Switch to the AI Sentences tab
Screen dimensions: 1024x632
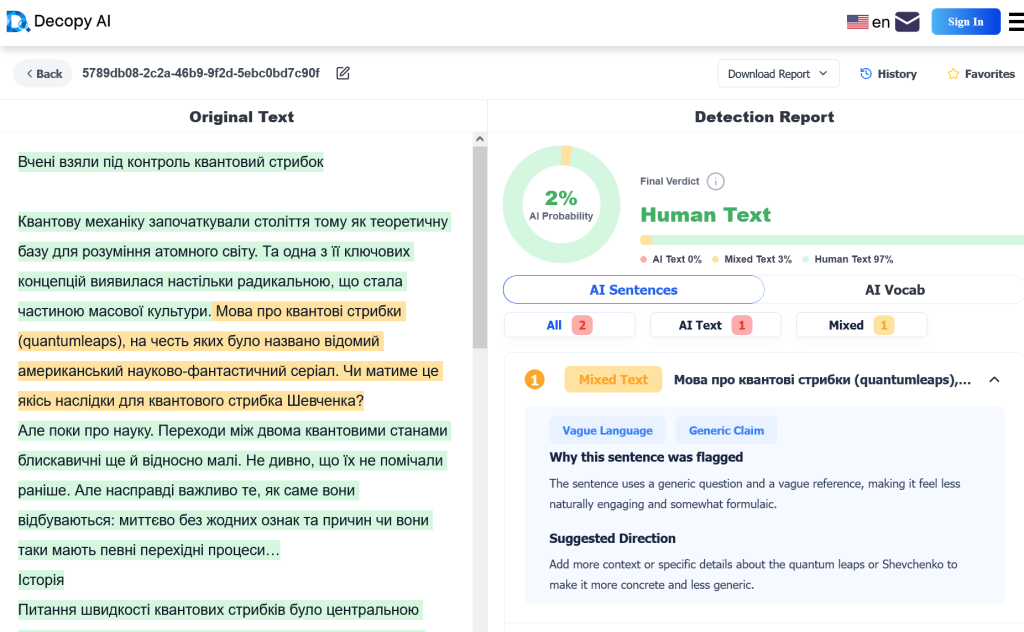click(x=633, y=290)
